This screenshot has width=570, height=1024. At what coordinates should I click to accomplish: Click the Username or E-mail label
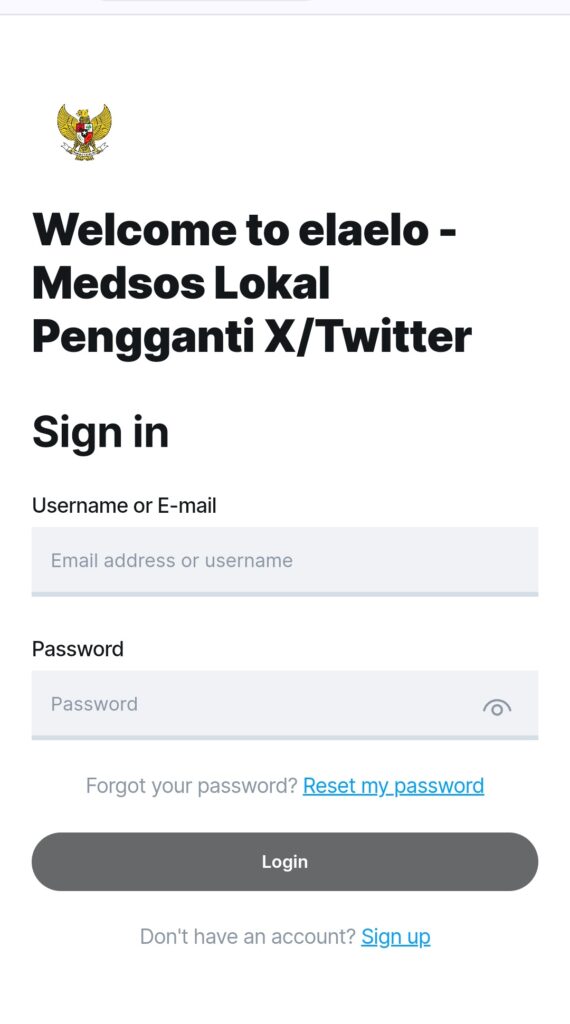[x=124, y=505]
